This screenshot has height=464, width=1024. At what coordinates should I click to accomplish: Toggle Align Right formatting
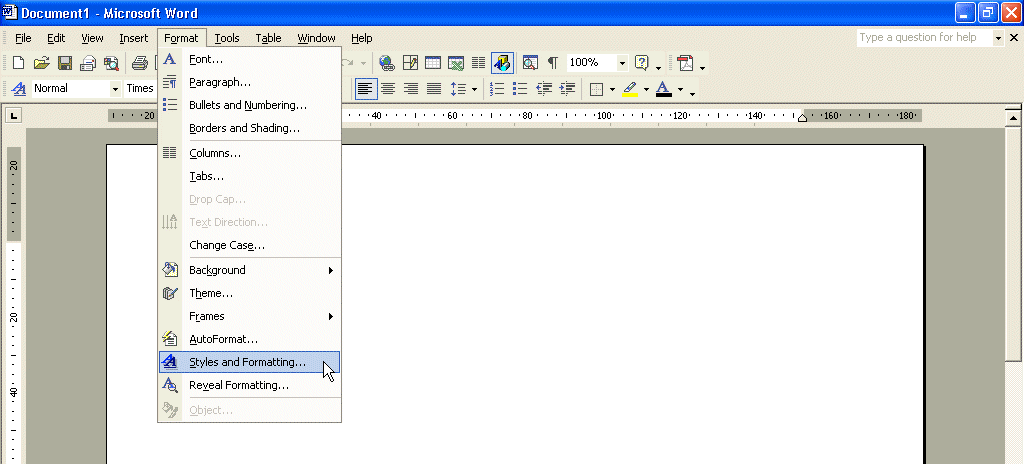coord(411,88)
